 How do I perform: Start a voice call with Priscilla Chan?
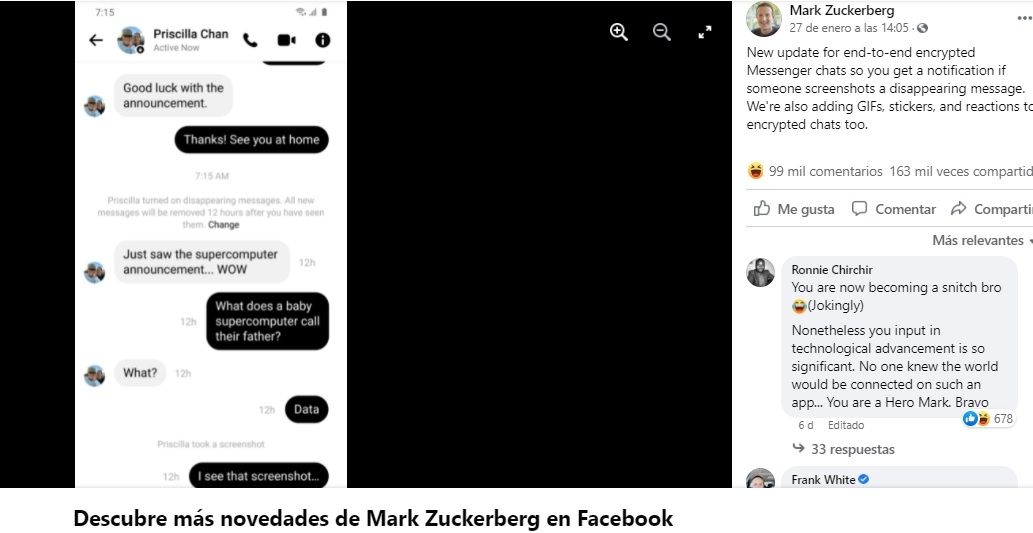point(250,40)
